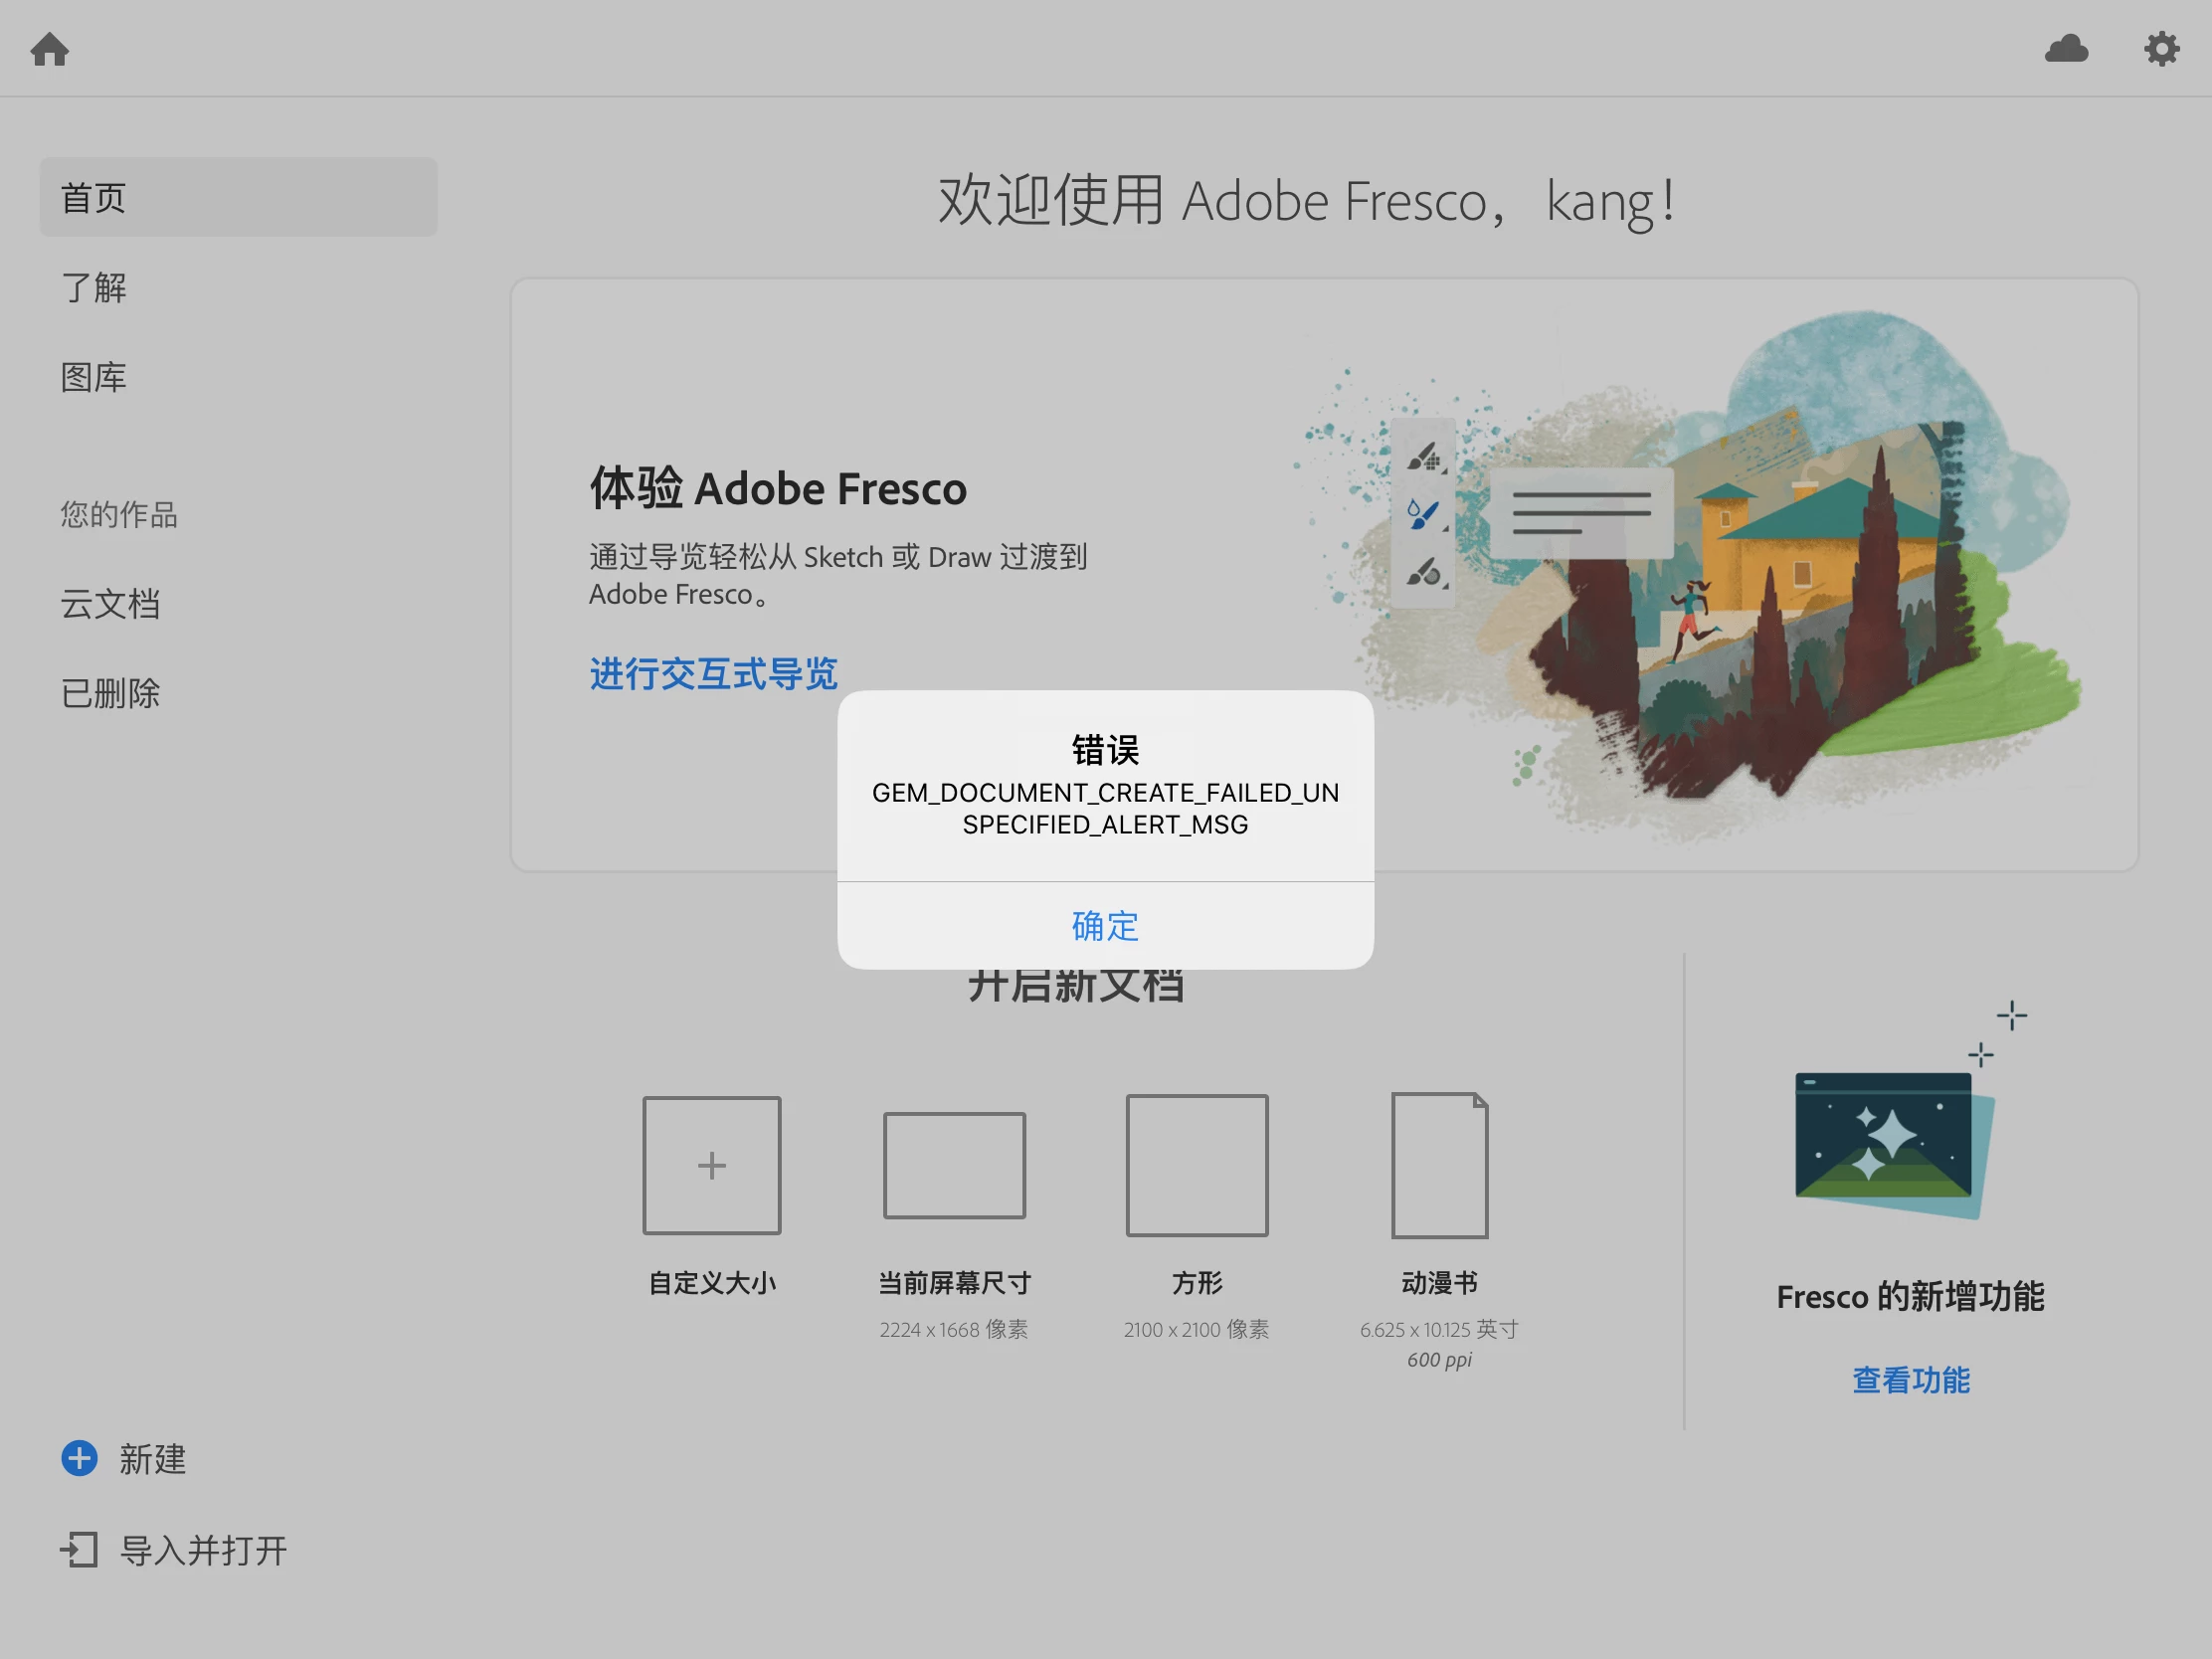Click the blue plus icon beside 新建
Image resolution: width=2212 pixels, height=1659 pixels.
click(79, 1458)
